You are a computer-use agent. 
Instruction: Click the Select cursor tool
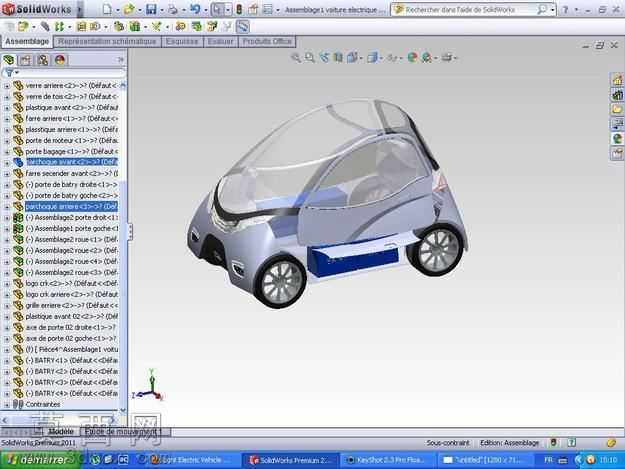pos(218,9)
